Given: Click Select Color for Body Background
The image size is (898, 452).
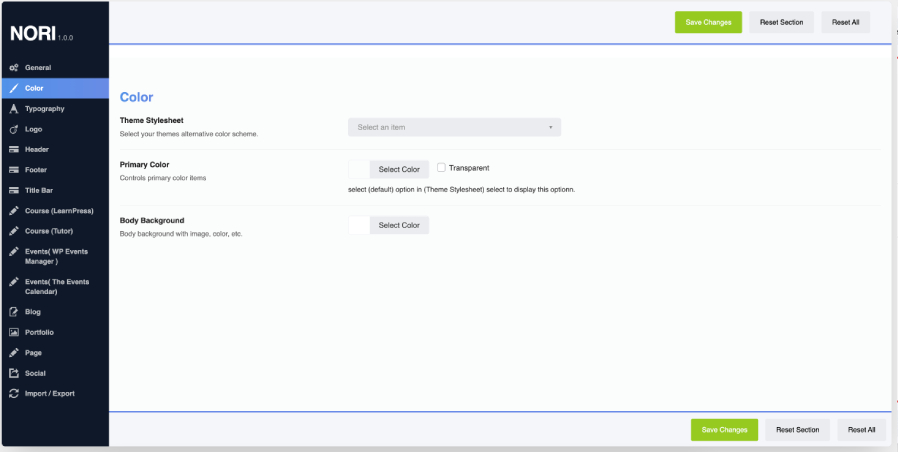Looking at the screenshot, I should pyautogui.click(x=399, y=225).
